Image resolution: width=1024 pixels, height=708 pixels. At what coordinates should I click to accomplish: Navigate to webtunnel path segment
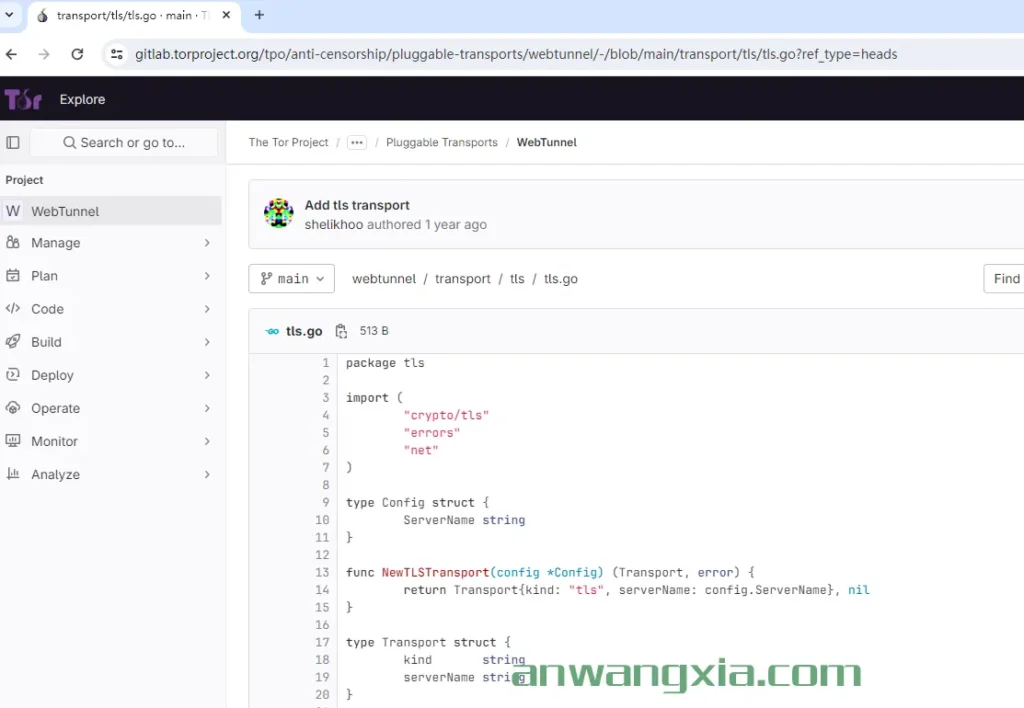(x=384, y=279)
